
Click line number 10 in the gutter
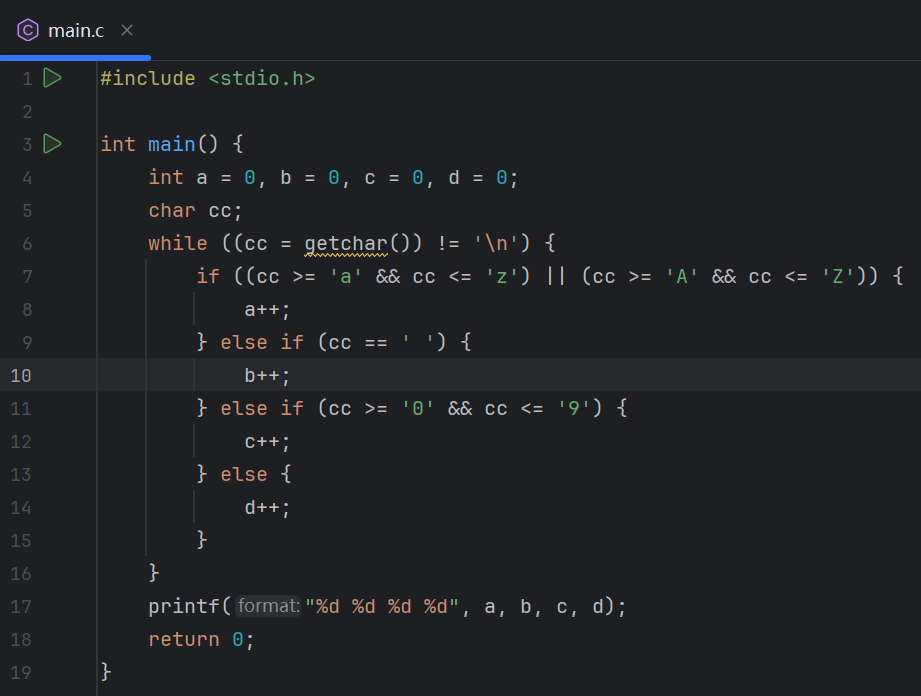click(x=21, y=375)
